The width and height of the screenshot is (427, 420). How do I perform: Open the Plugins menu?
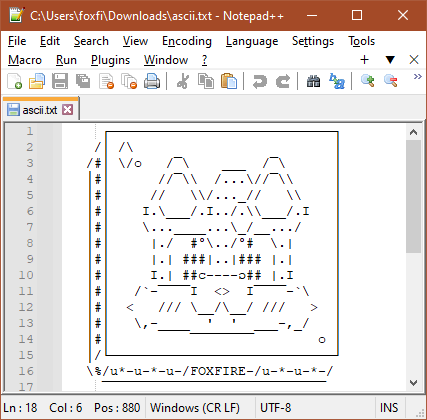pos(110,60)
